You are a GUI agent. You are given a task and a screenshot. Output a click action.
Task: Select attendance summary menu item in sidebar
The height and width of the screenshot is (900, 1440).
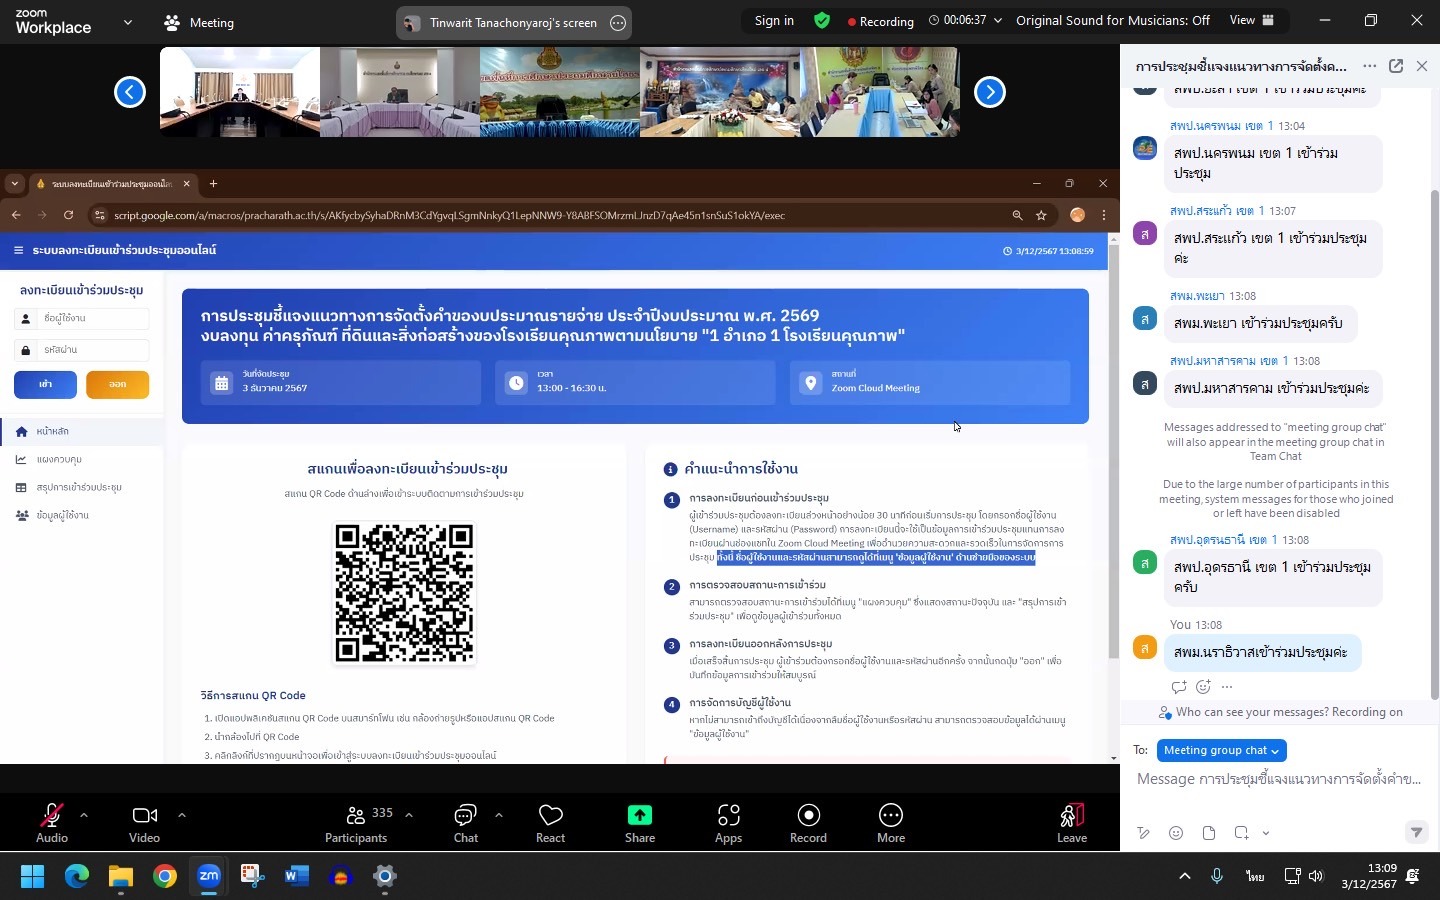pos(82,487)
